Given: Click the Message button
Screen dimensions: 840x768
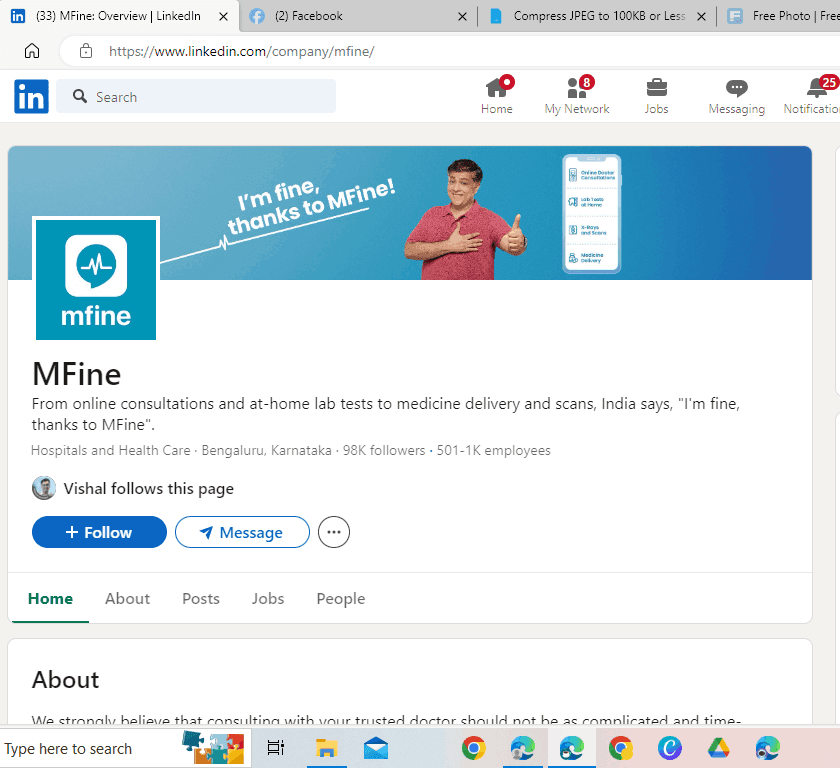Looking at the screenshot, I should coord(242,533).
